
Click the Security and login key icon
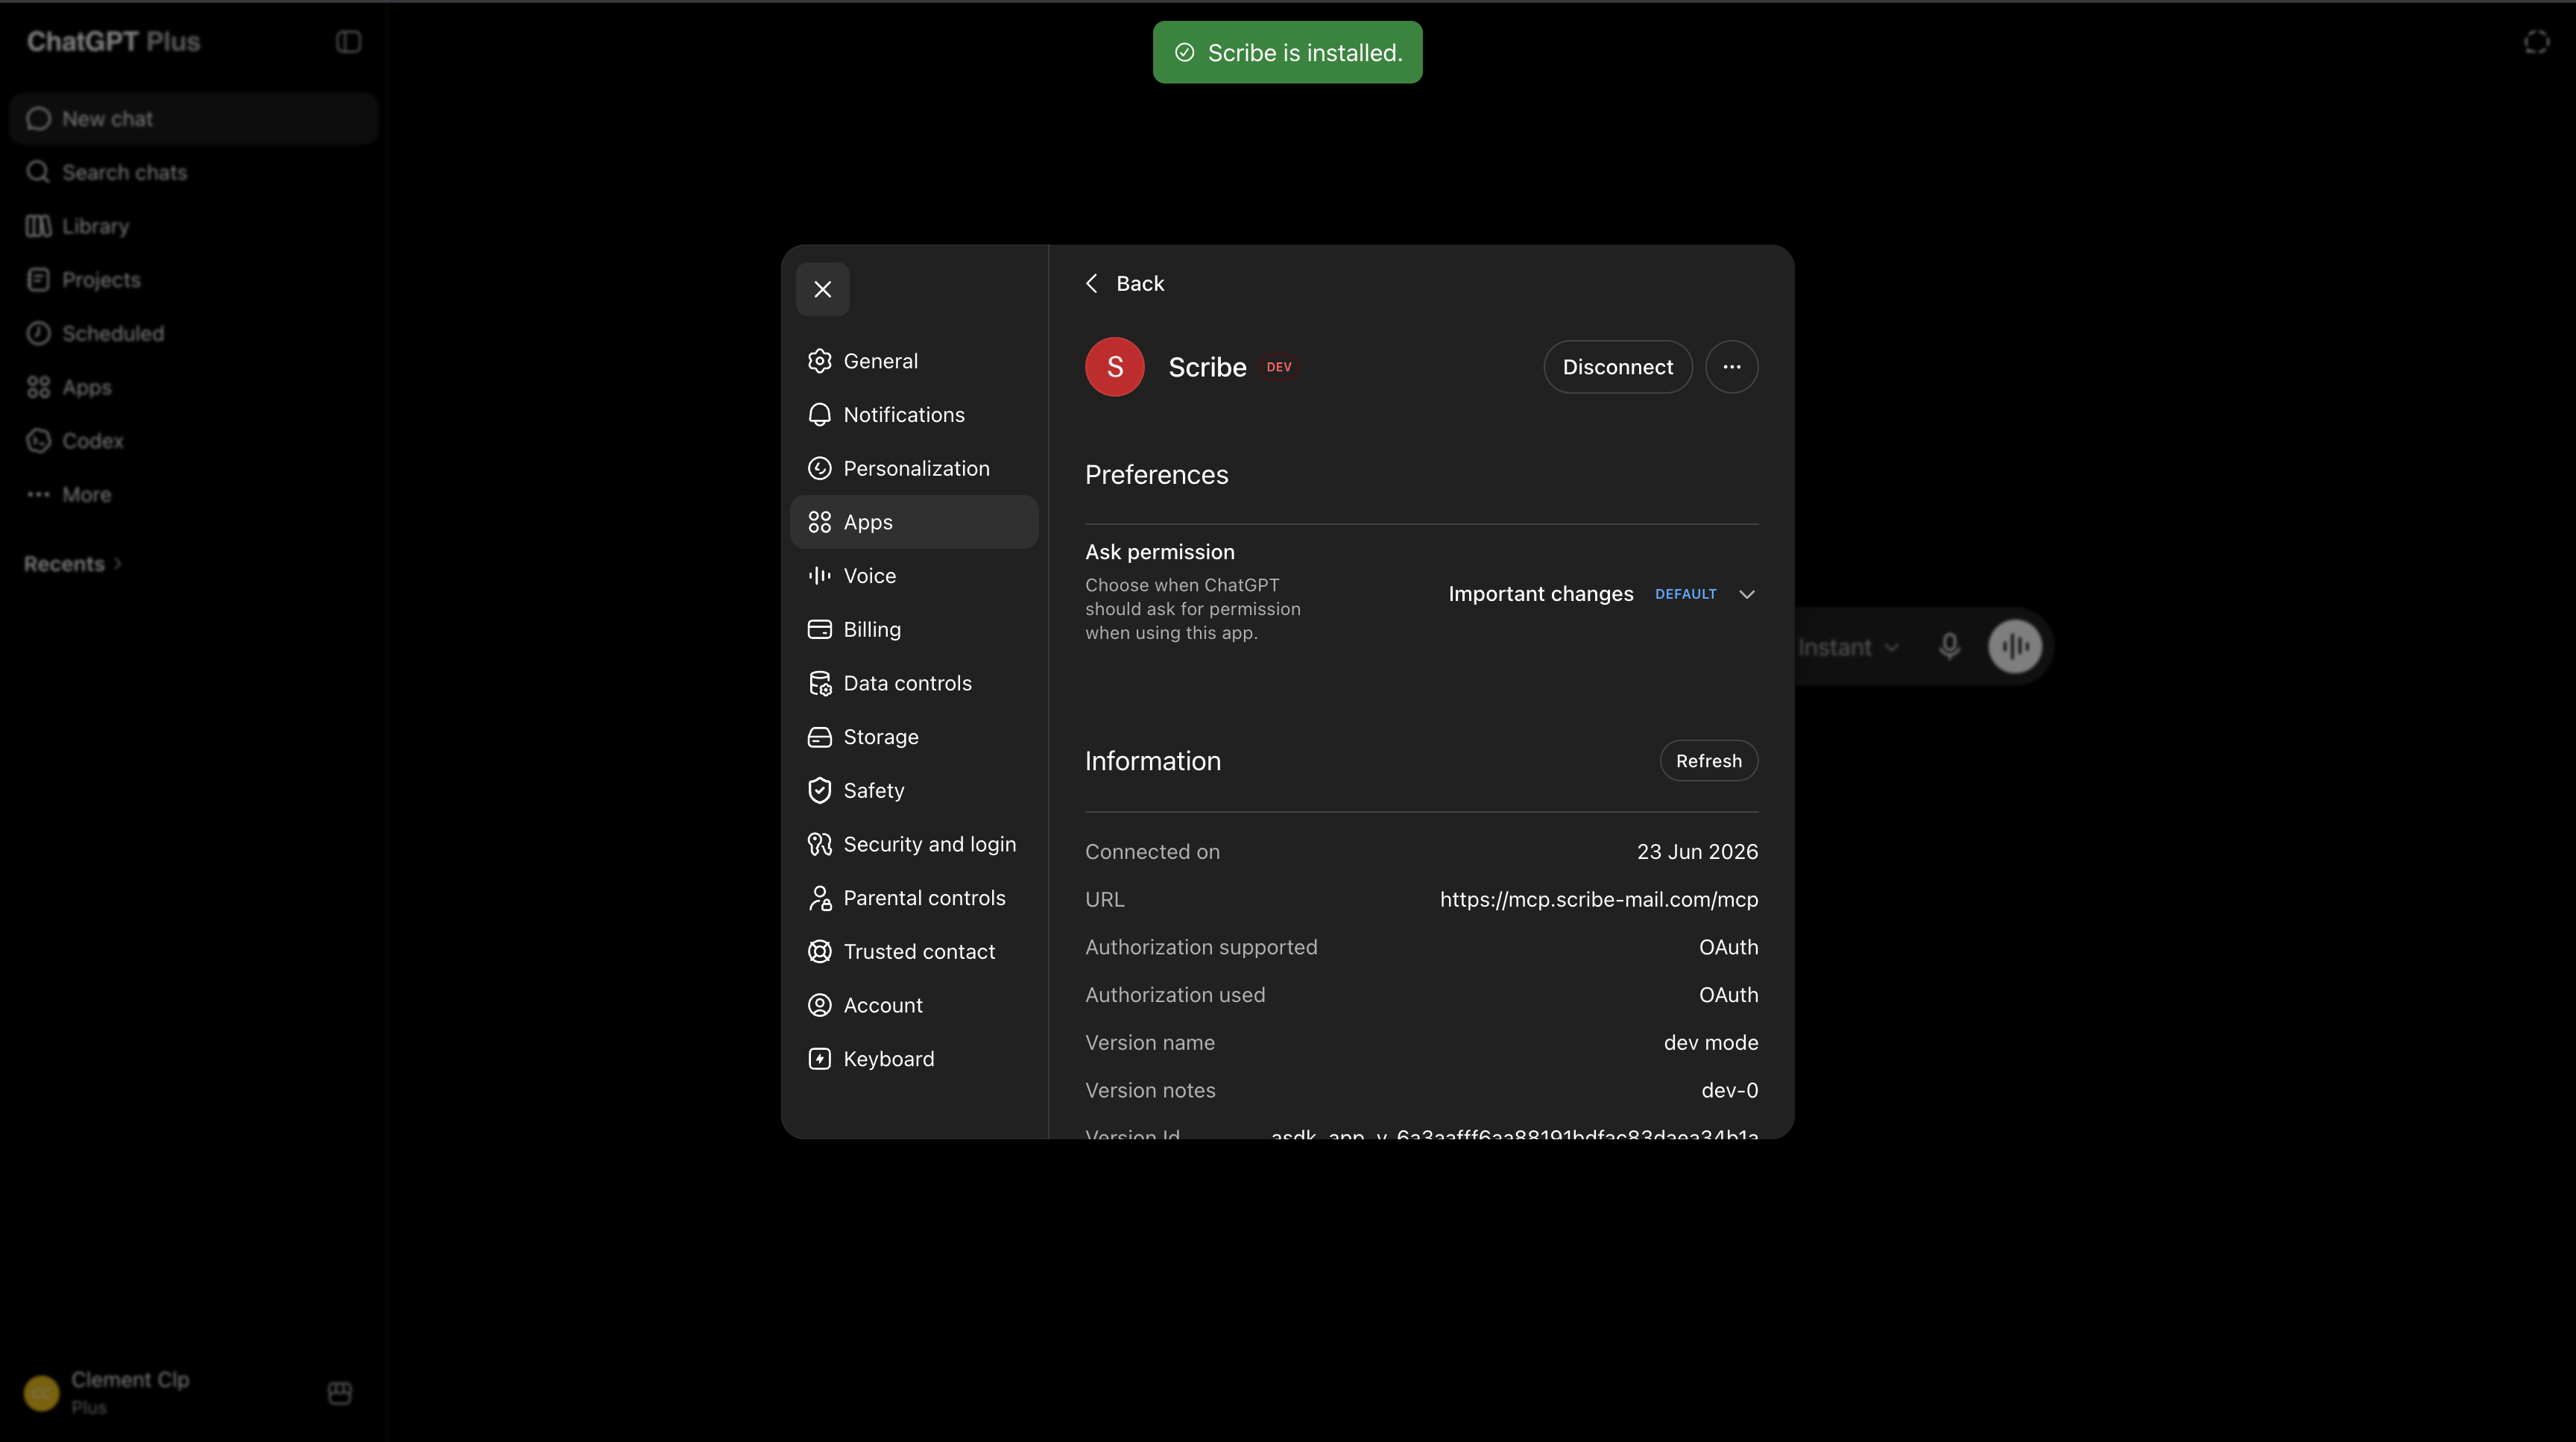(x=819, y=844)
